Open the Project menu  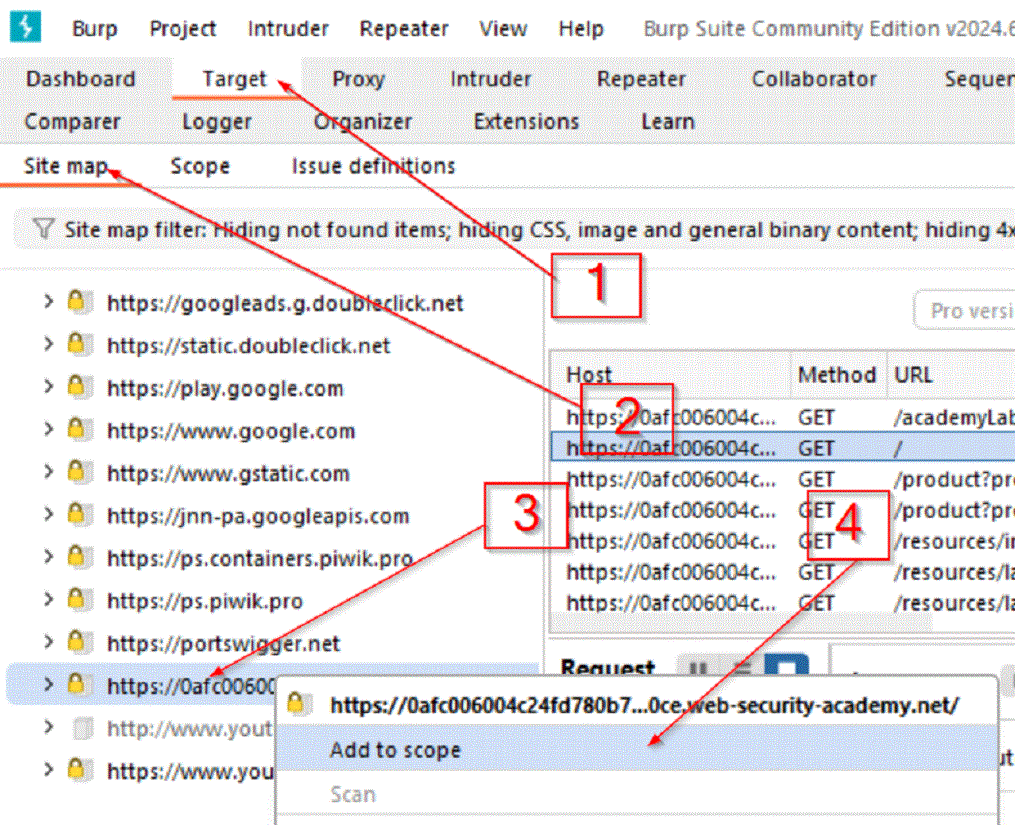click(182, 28)
